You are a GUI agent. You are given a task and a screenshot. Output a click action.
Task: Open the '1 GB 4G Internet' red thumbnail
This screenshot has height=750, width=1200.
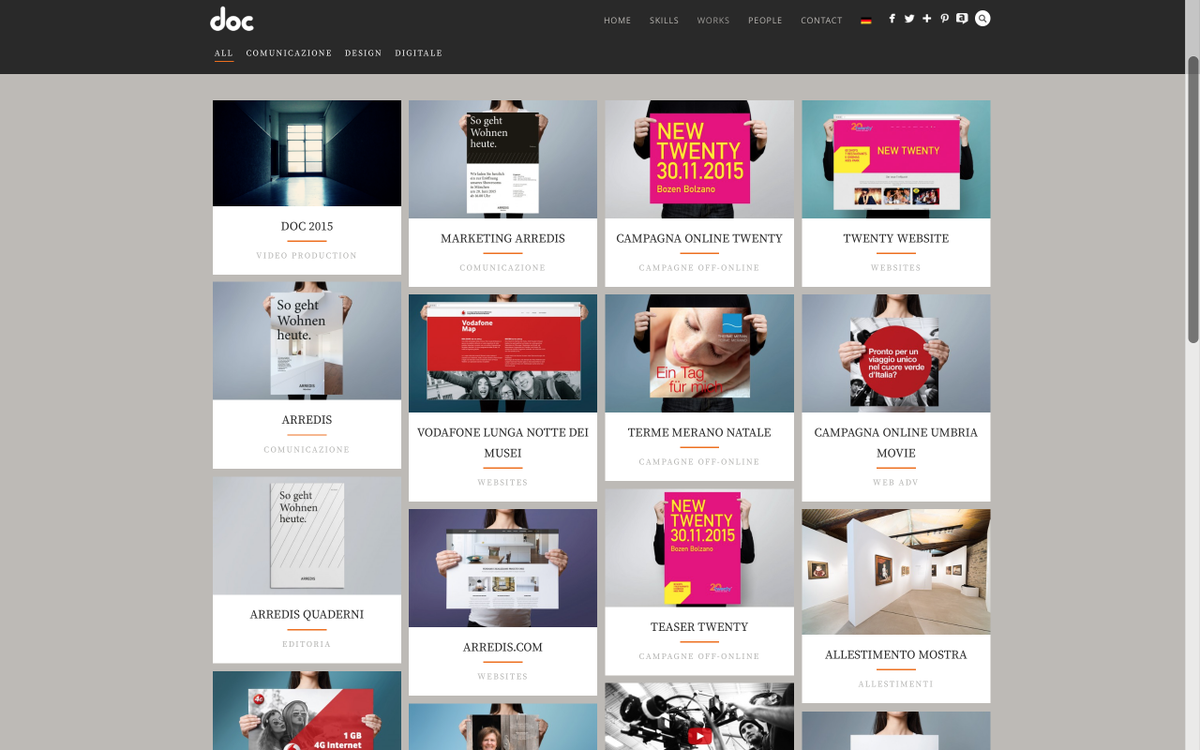(307, 710)
